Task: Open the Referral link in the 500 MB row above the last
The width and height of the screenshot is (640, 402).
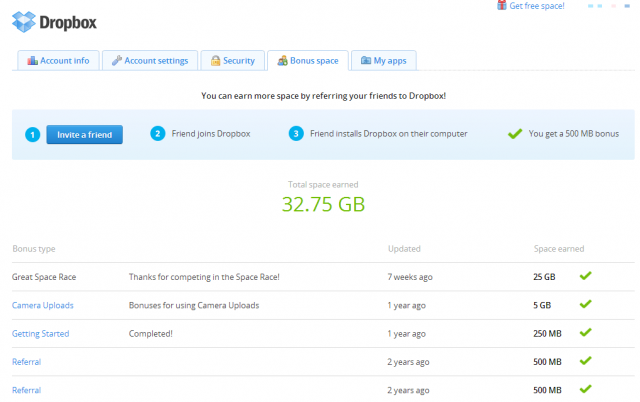Action: point(27,362)
